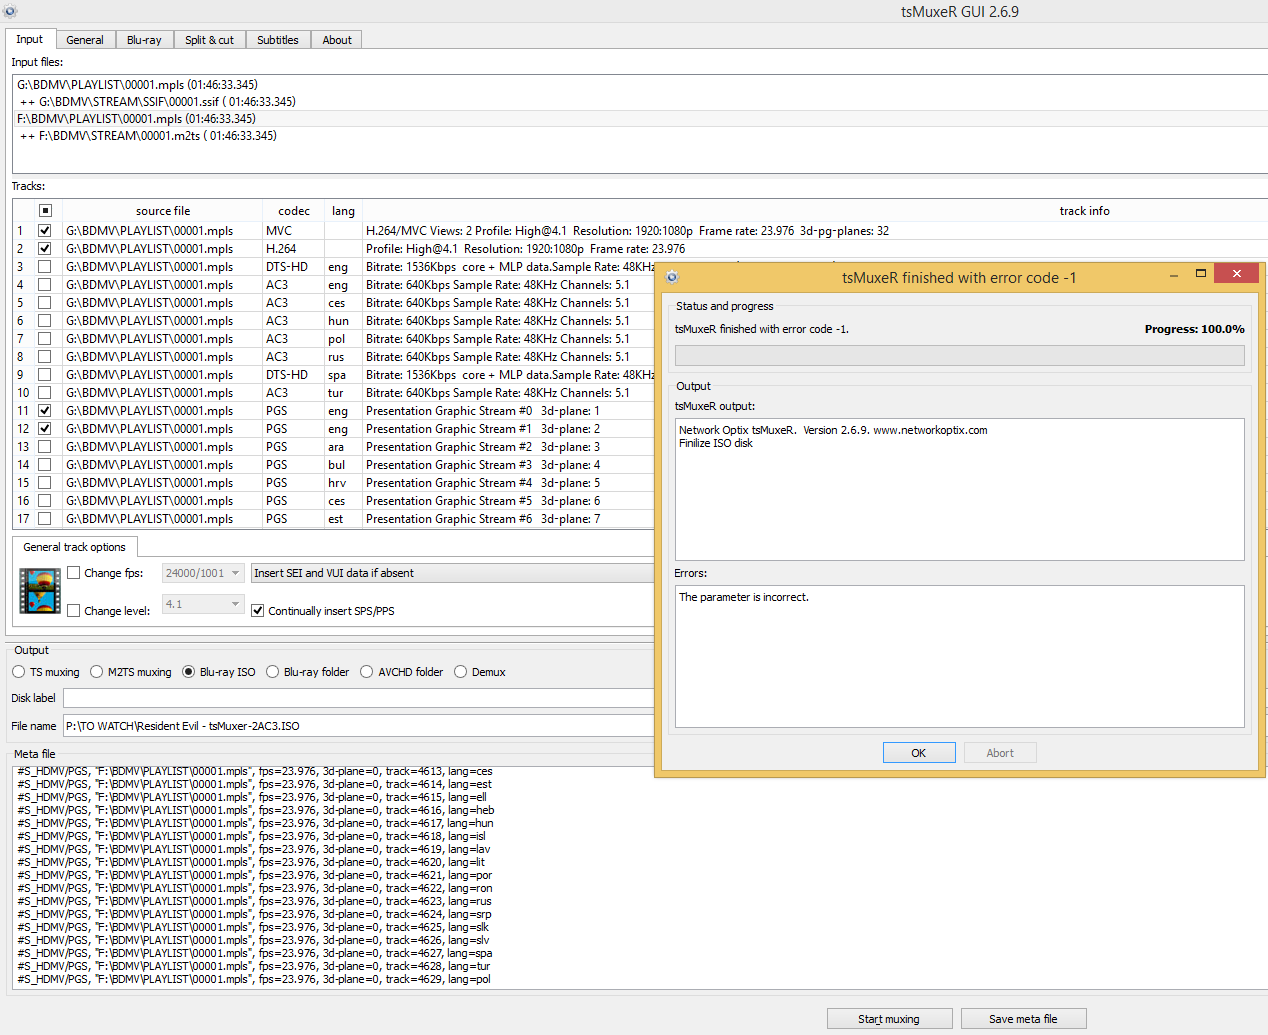This screenshot has height=1035, width=1268.
Task: Enable track 5 AC3 ces checkbox
Action: [45, 302]
